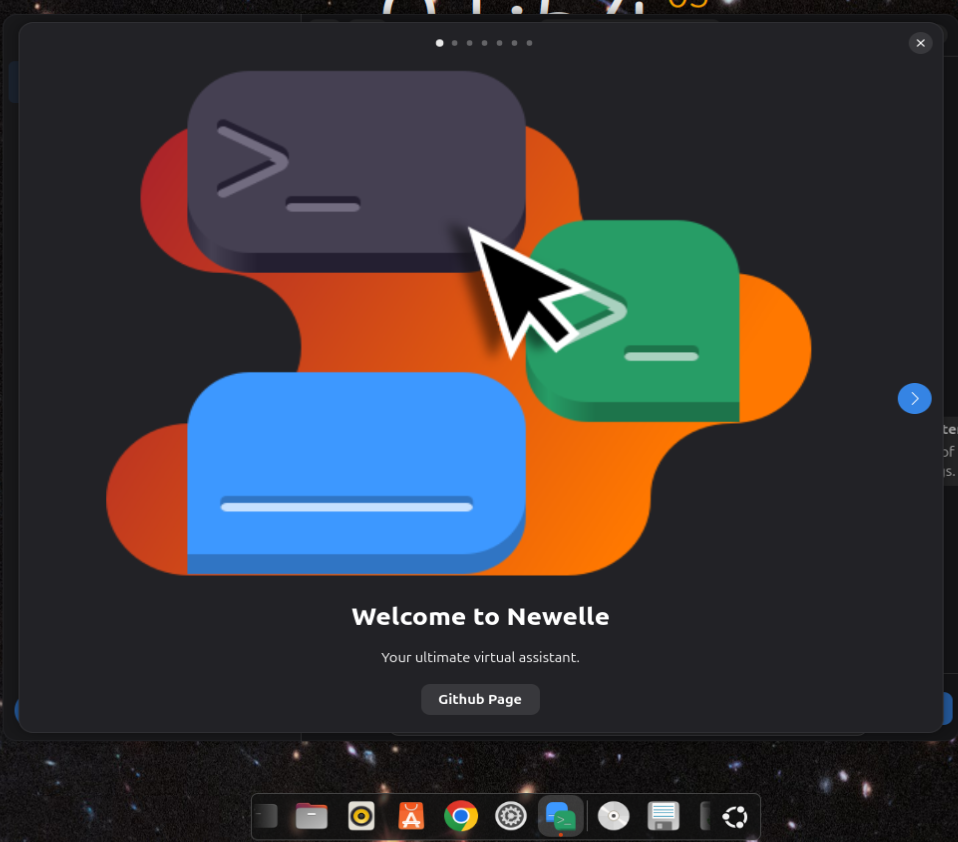Open Files from the dock
958x842 pixels.
(312, 816)
